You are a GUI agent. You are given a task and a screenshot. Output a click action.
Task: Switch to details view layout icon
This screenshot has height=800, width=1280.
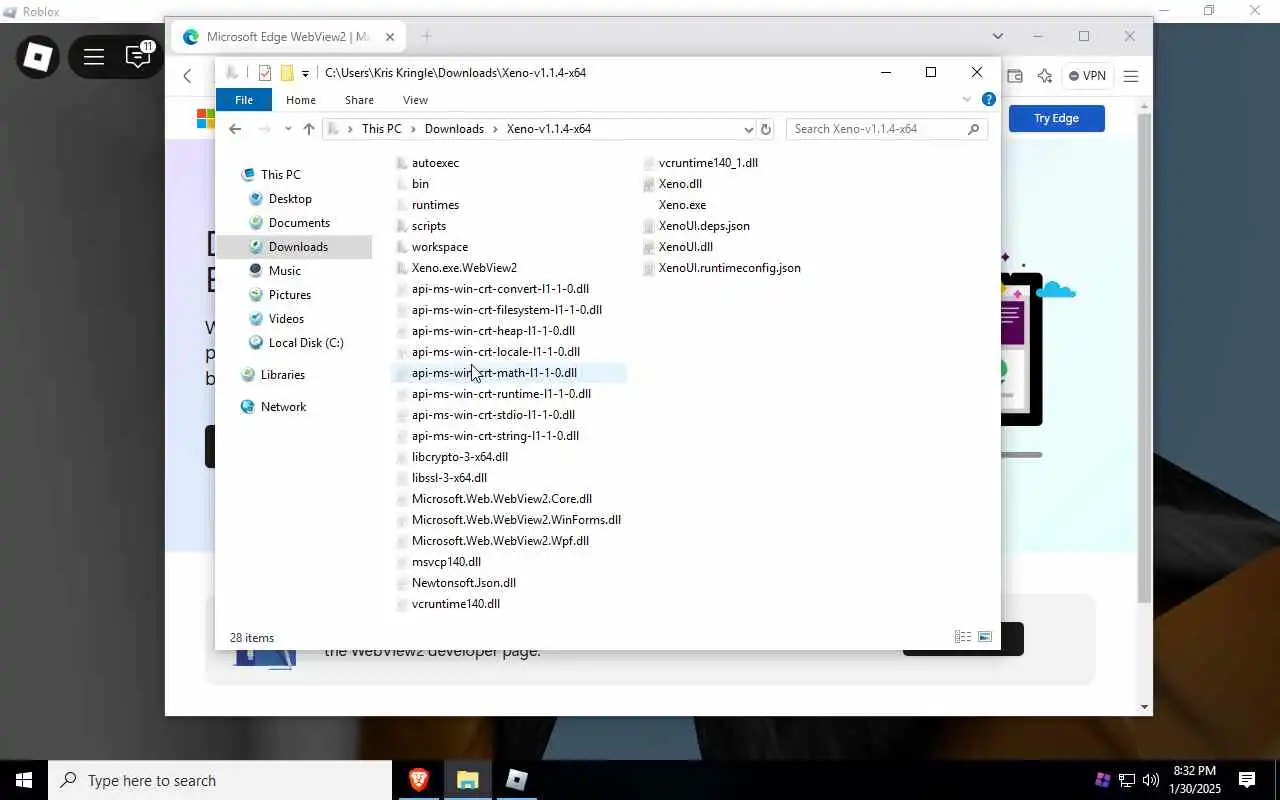(x=962, y=637)
